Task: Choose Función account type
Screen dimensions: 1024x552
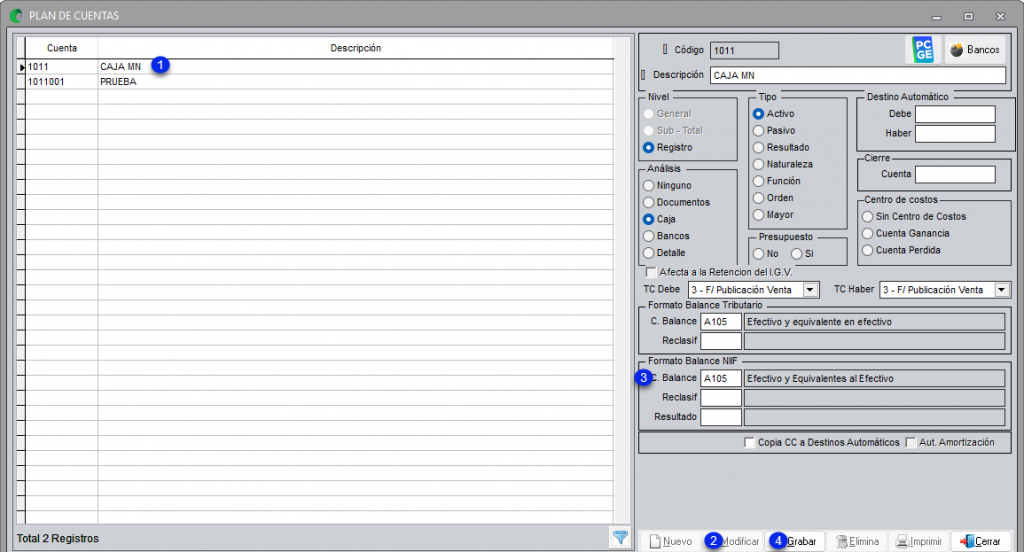Action: pos(758,181)
